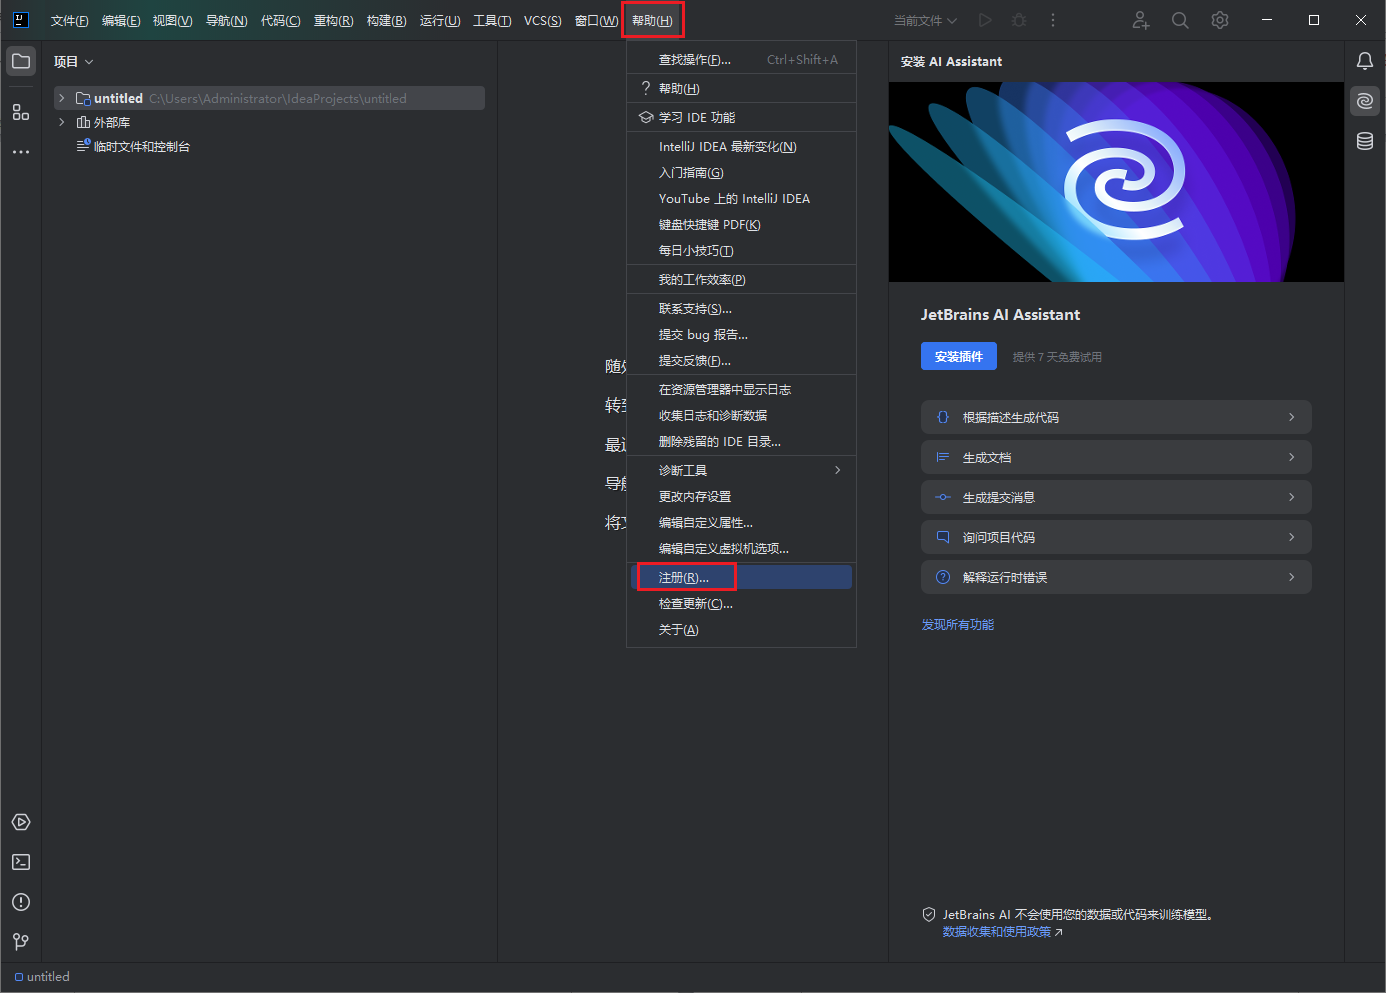The image size is (1386, 993).
Task: Choose Change Memory Settings item
Action: click(x=741, y=497)
